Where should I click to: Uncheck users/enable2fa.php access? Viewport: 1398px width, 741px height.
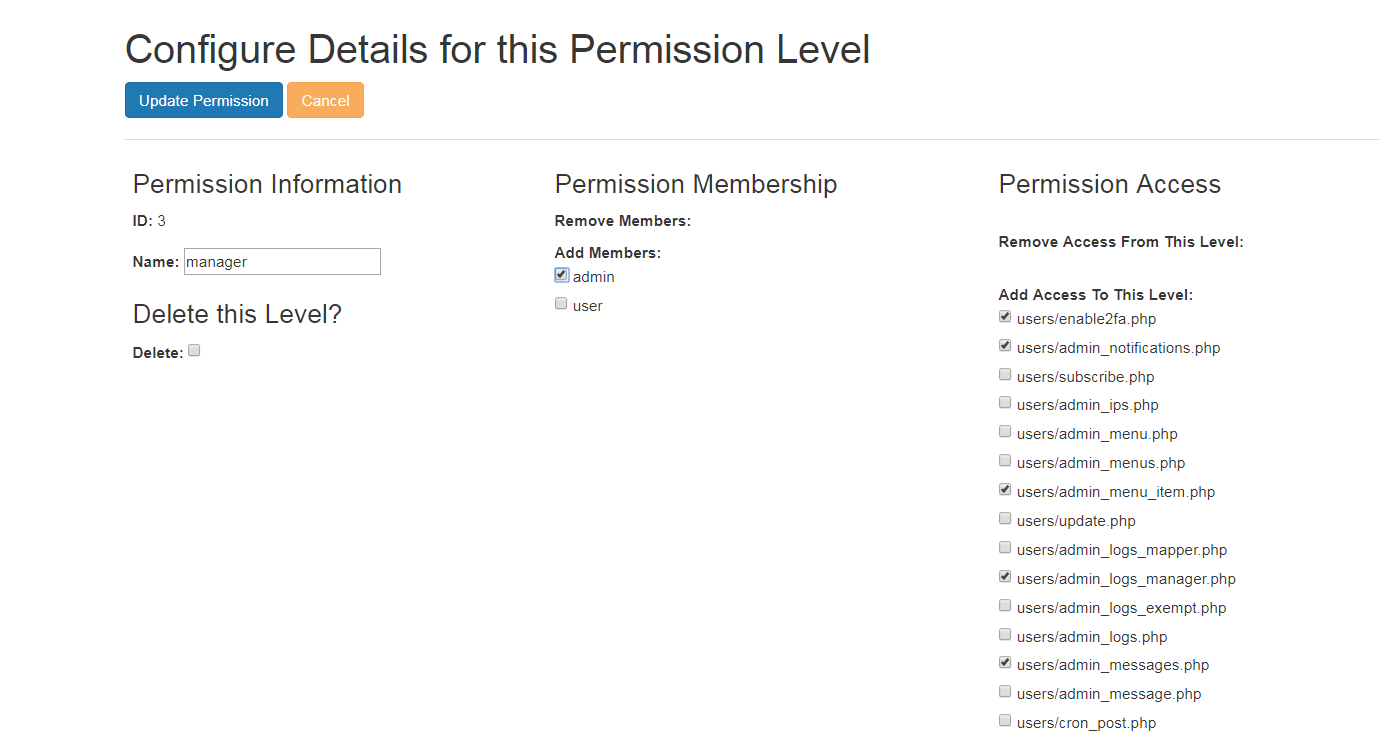click(1005, 317)
